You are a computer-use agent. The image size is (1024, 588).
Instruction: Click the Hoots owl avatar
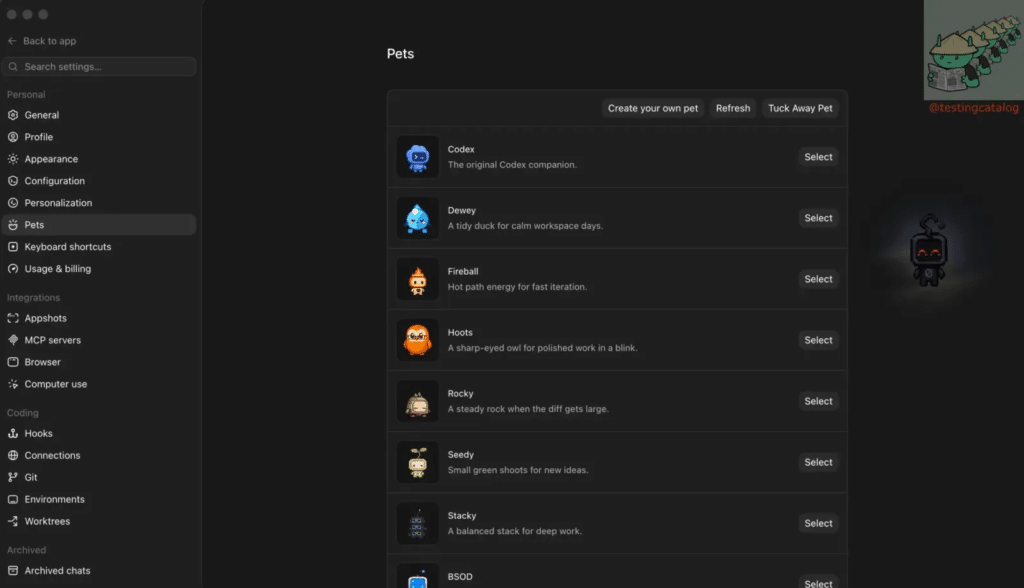417,340
